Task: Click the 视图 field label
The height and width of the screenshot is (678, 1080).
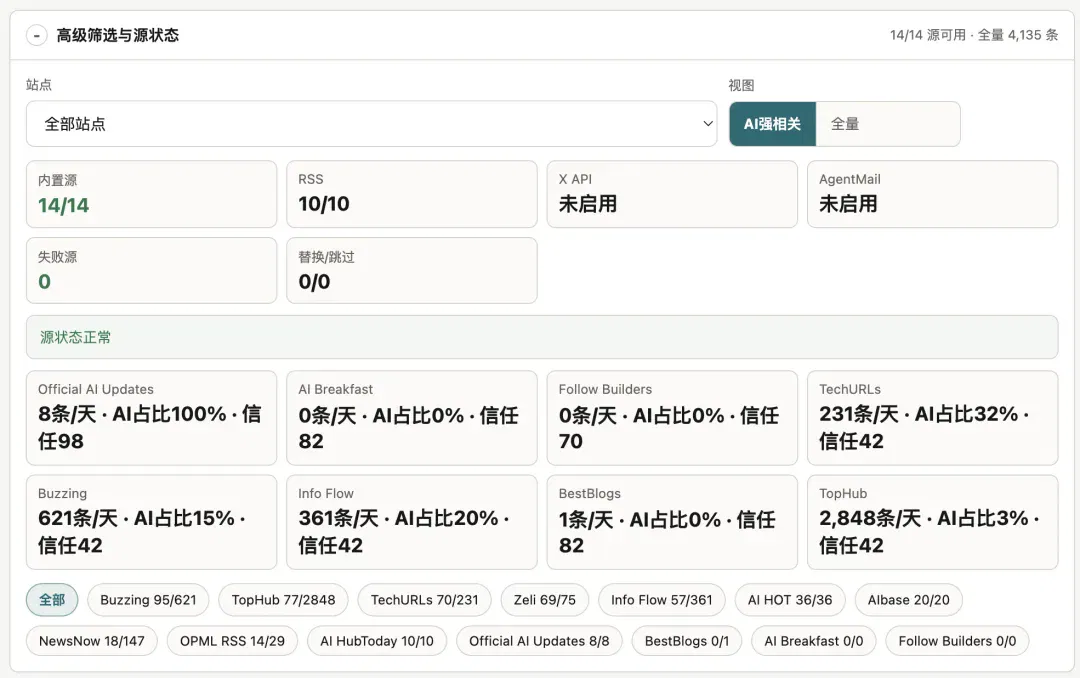Action: (741, 85)
